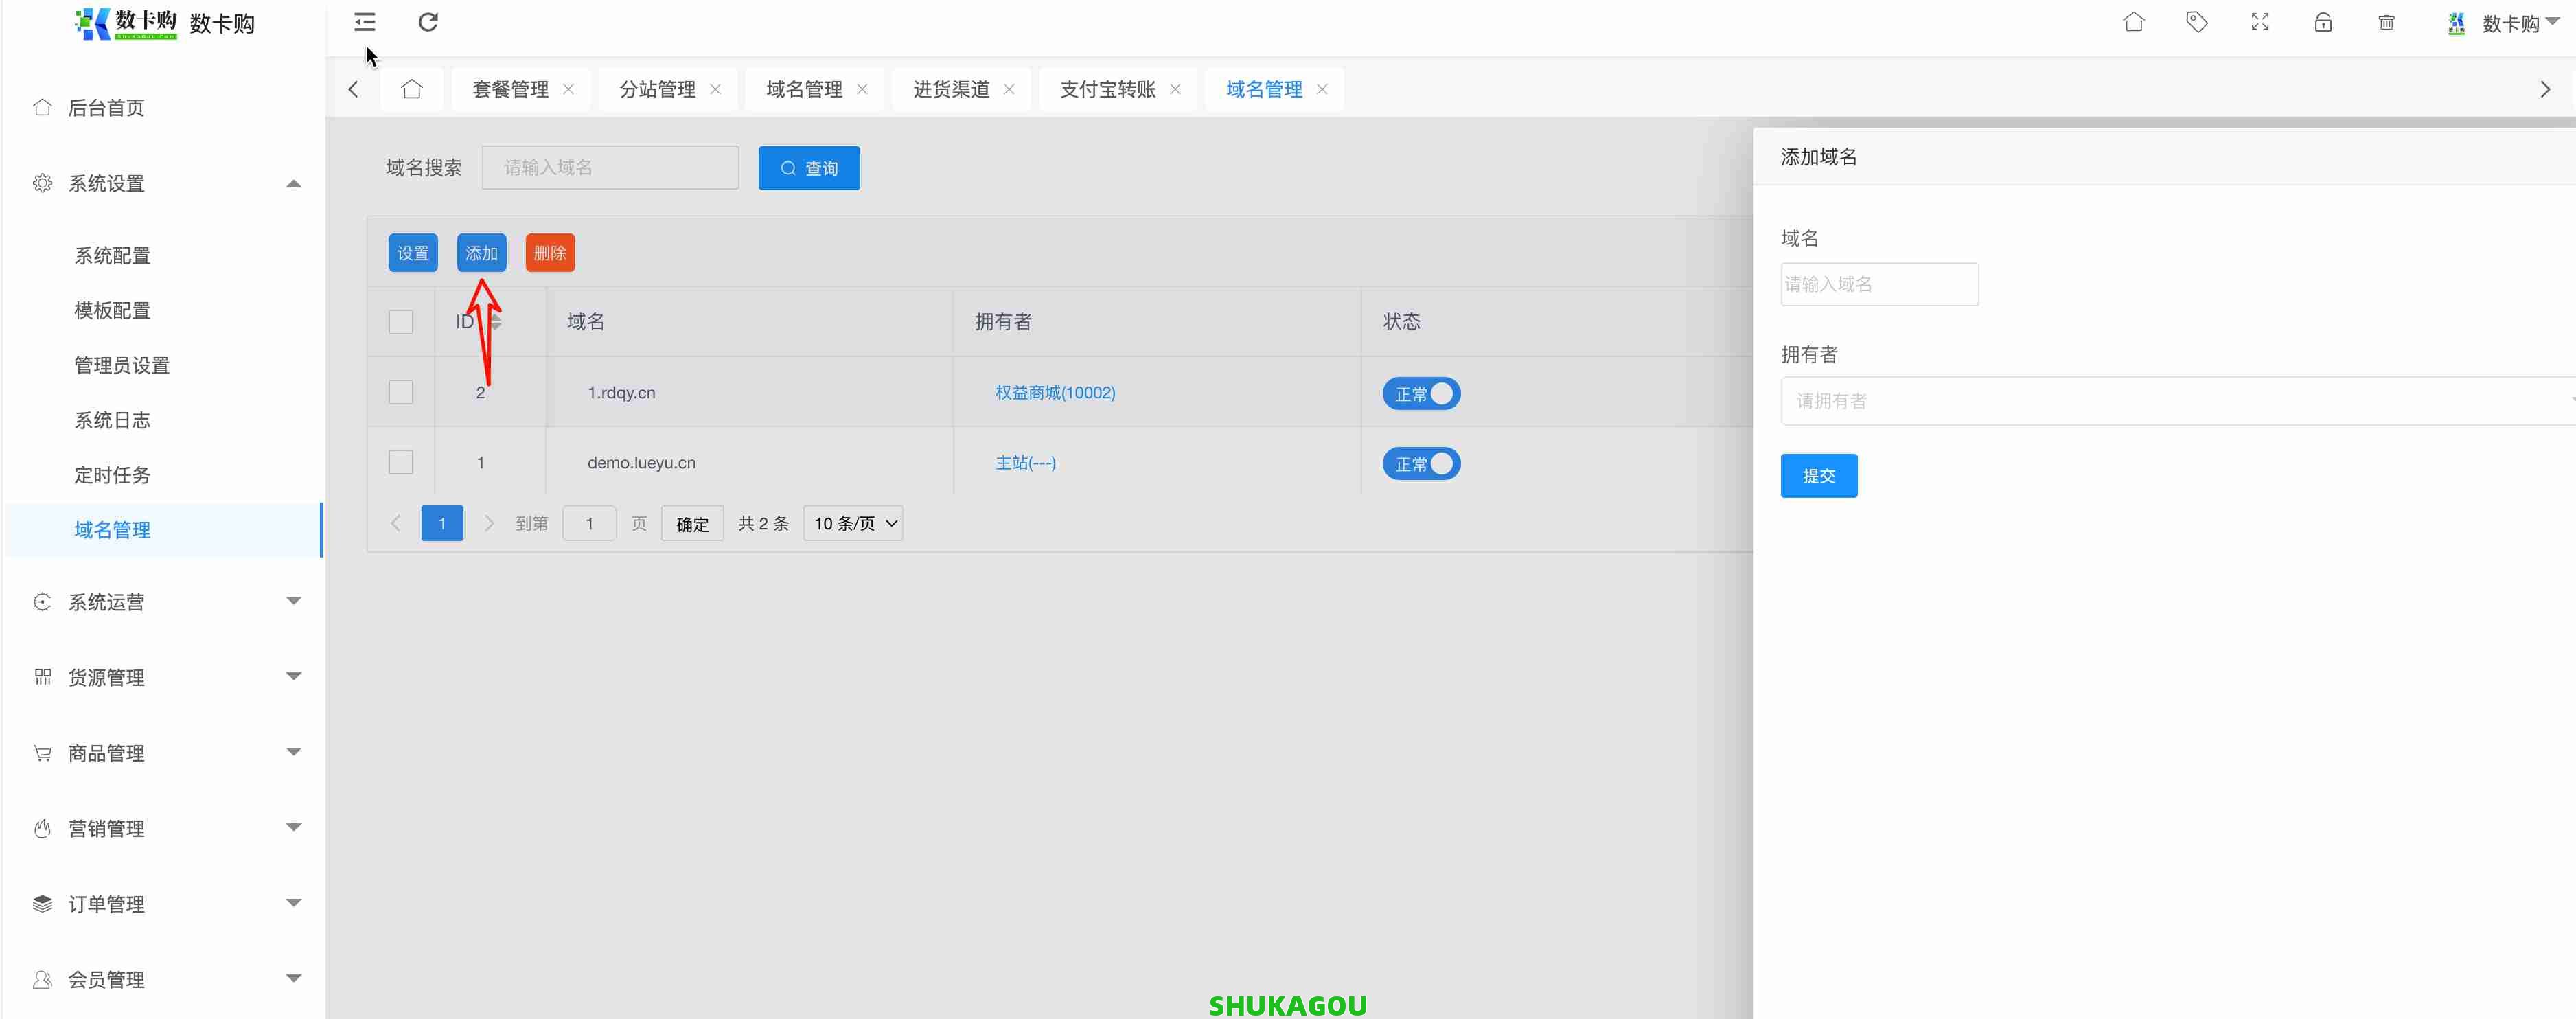Viewport: 2576px width, 1019px height.
Task: Click the 提交 submit button
Action: point(1818,476)
